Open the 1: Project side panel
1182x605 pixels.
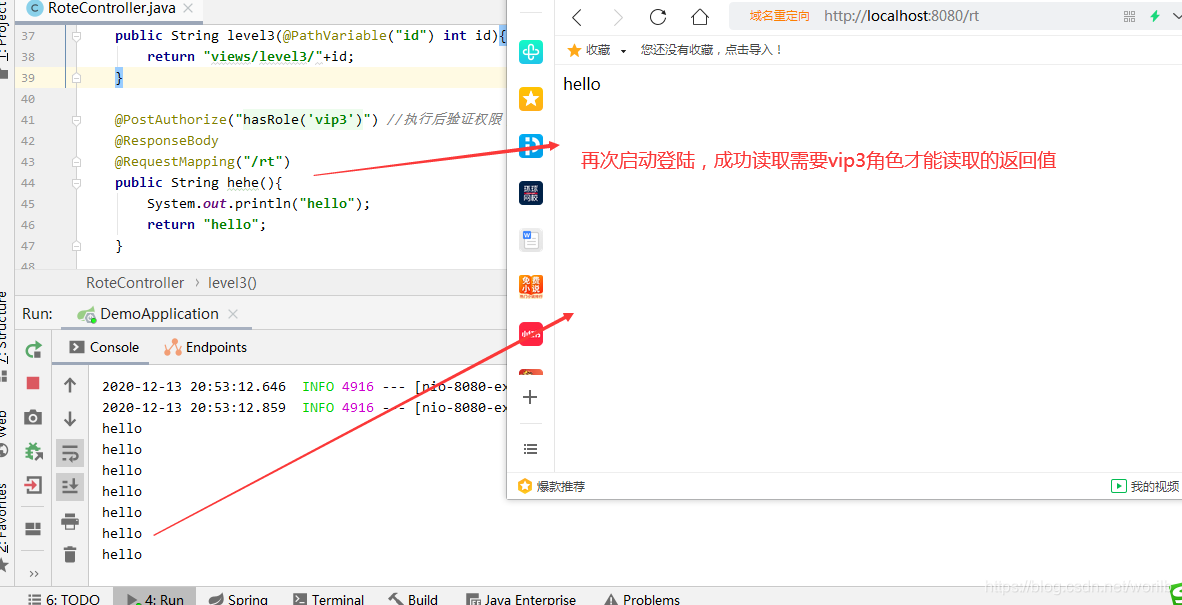click(5, 39)
